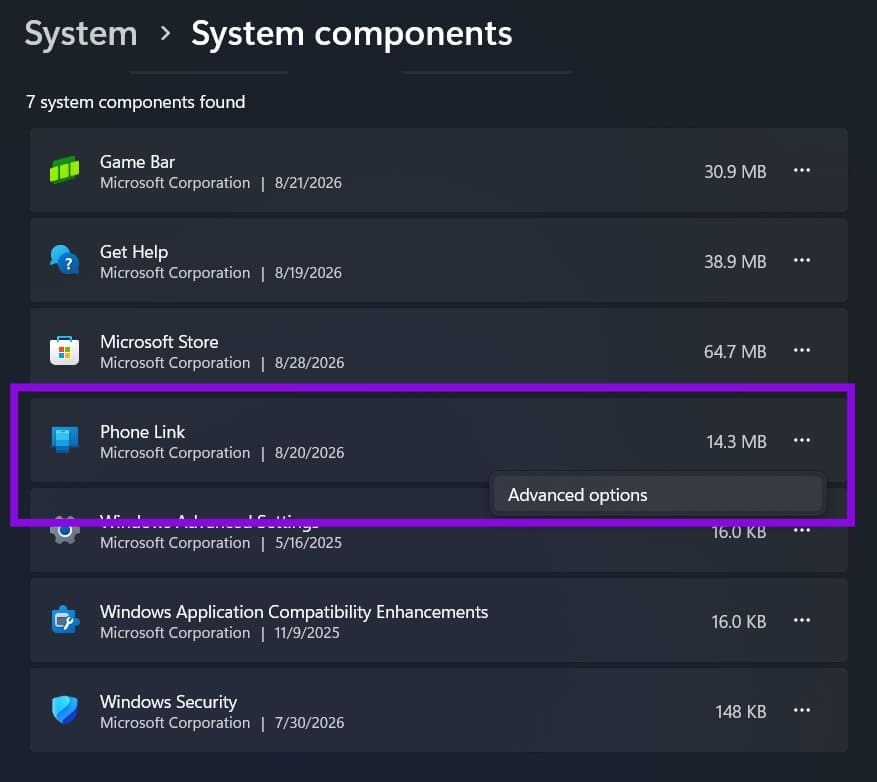Select the Get Help name text
Image resolution: width=877 pixels, height=782 pixels.
(x=134, y=252)
